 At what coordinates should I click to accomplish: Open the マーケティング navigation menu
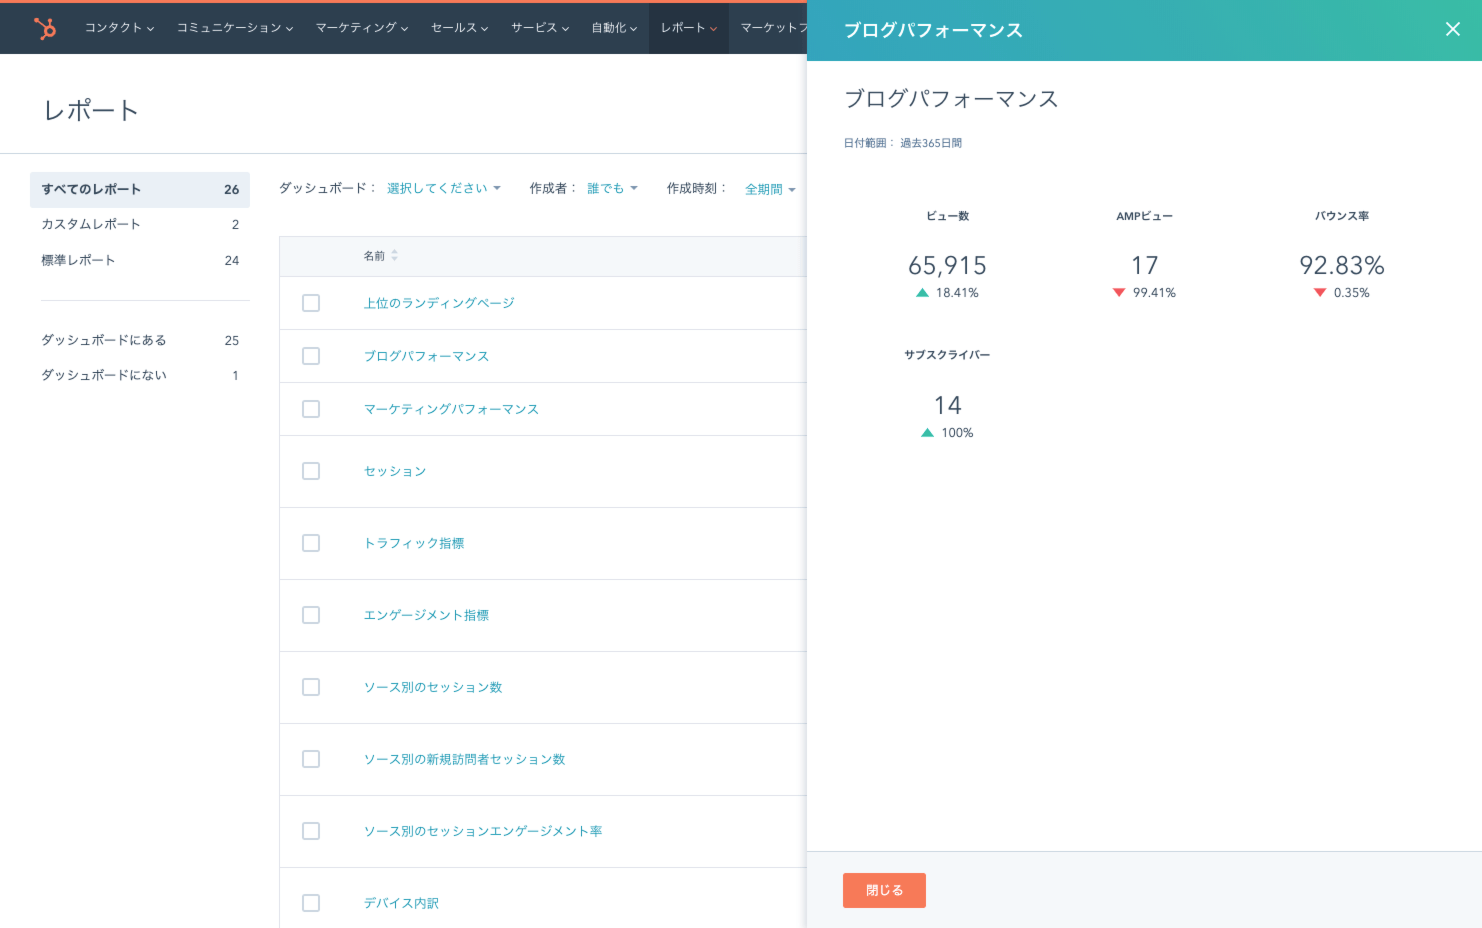coord(361,28)
